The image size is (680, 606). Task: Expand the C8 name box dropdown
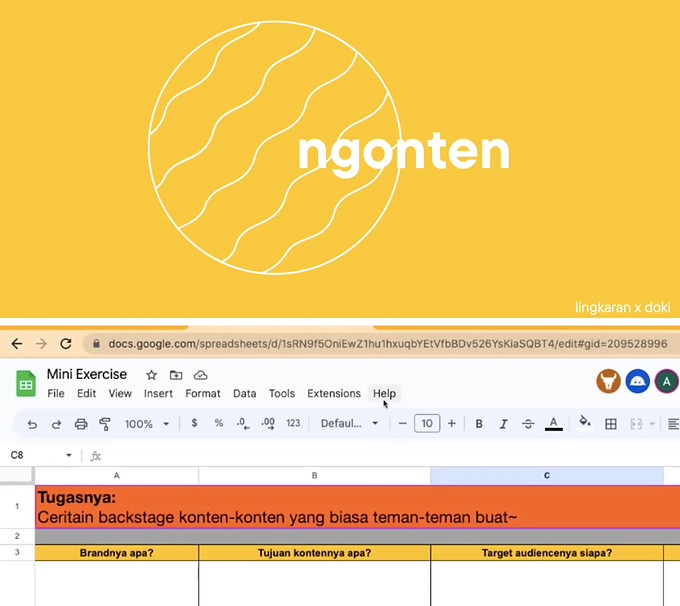[x=69, y=455]
